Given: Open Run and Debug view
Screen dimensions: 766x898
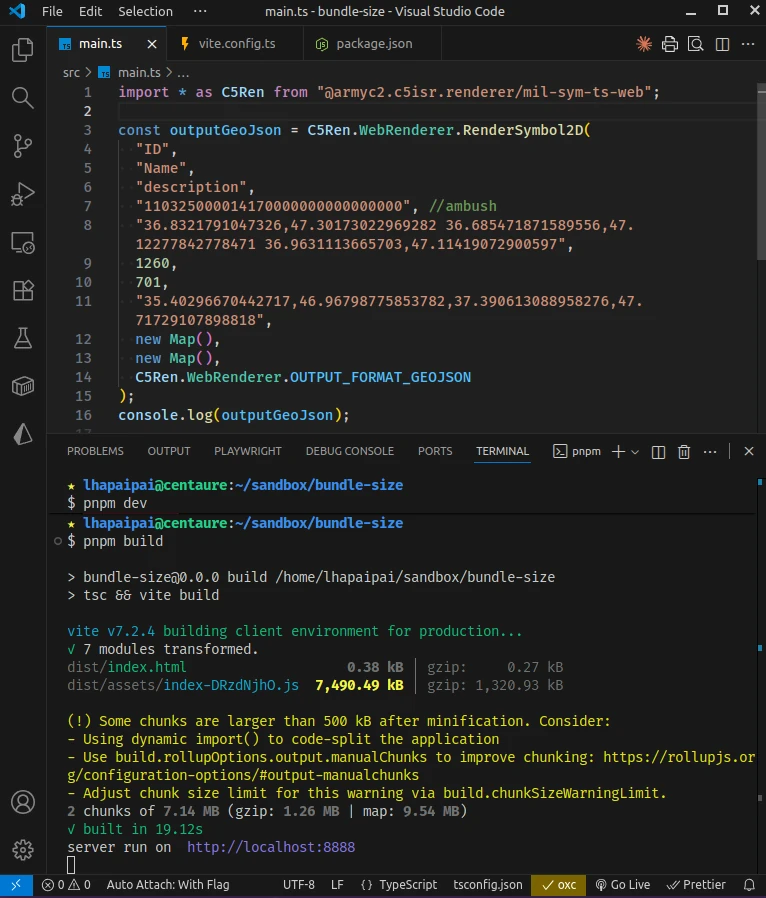Looking at the screenshot, I should [23, 194].
